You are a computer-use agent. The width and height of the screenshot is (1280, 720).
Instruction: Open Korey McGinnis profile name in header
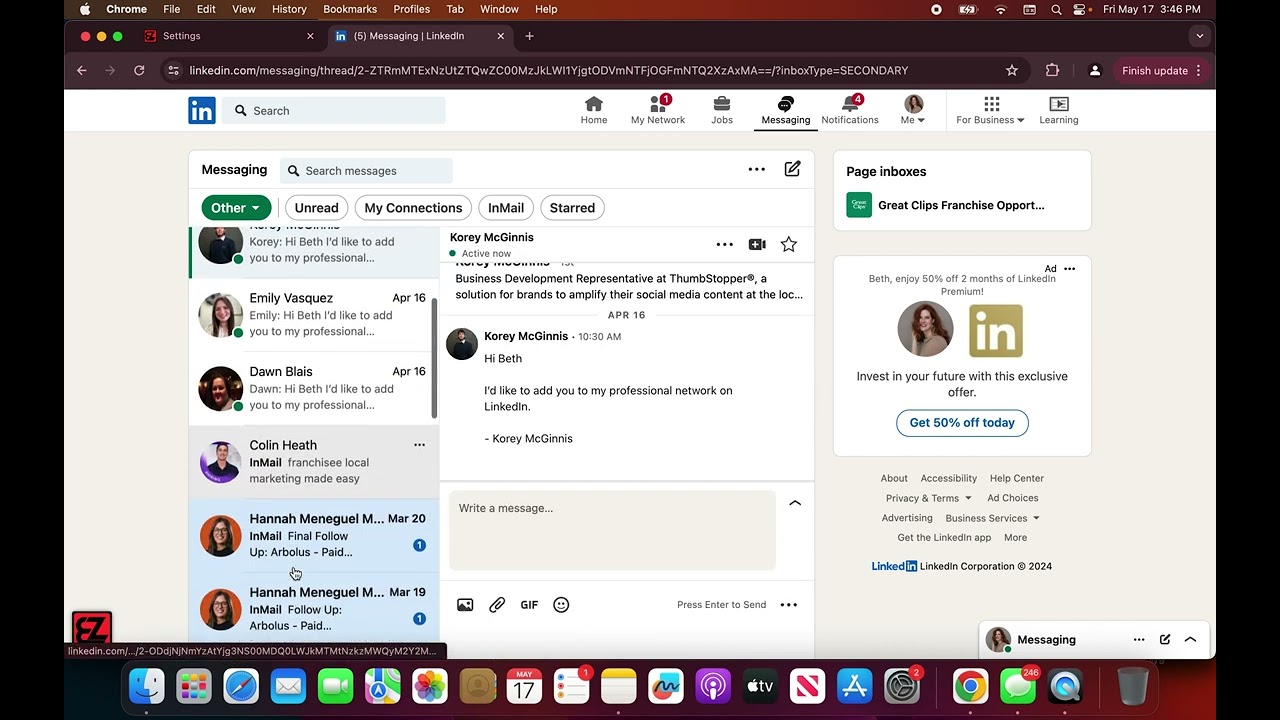coord(492,237)
